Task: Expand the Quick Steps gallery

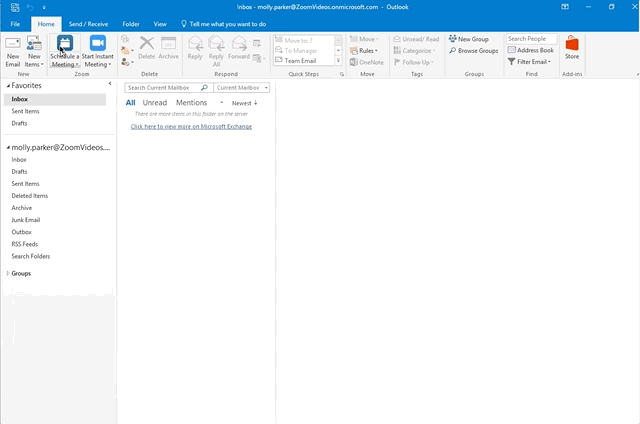Action: click(338, 61)
